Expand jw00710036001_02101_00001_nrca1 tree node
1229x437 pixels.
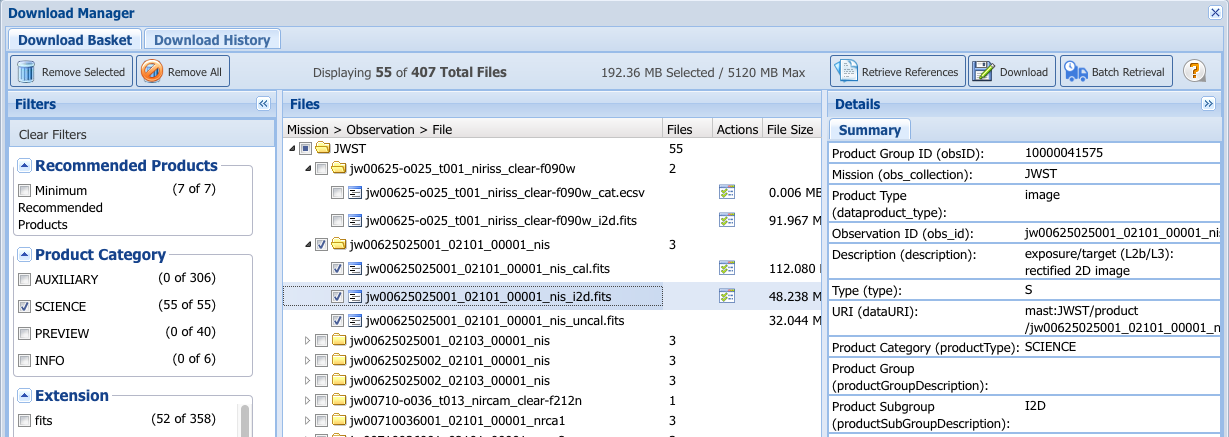pyautogui.click(x=307, y=420)
